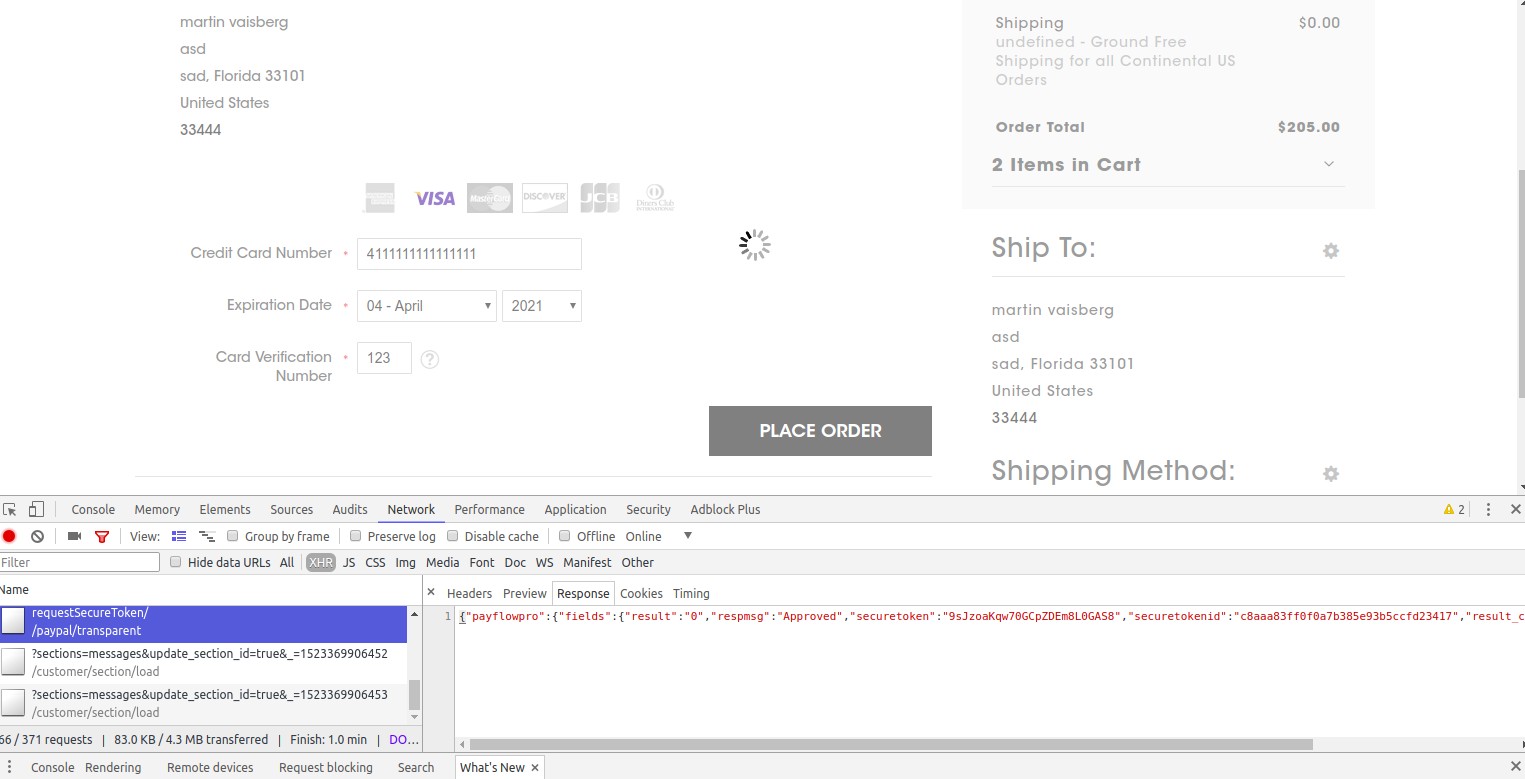
Task: Check the Hide data URLs checkbox
Action: click(x=174, y=562)
